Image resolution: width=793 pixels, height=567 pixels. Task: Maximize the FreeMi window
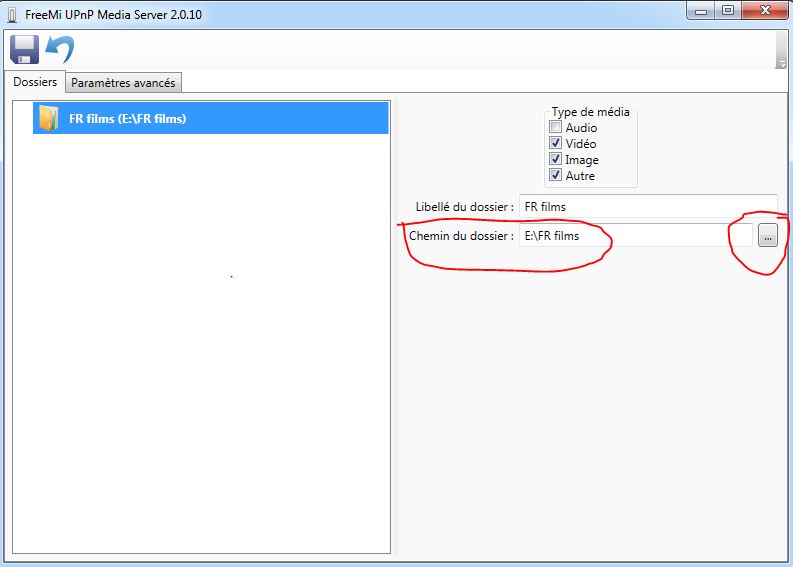(728, 10)
